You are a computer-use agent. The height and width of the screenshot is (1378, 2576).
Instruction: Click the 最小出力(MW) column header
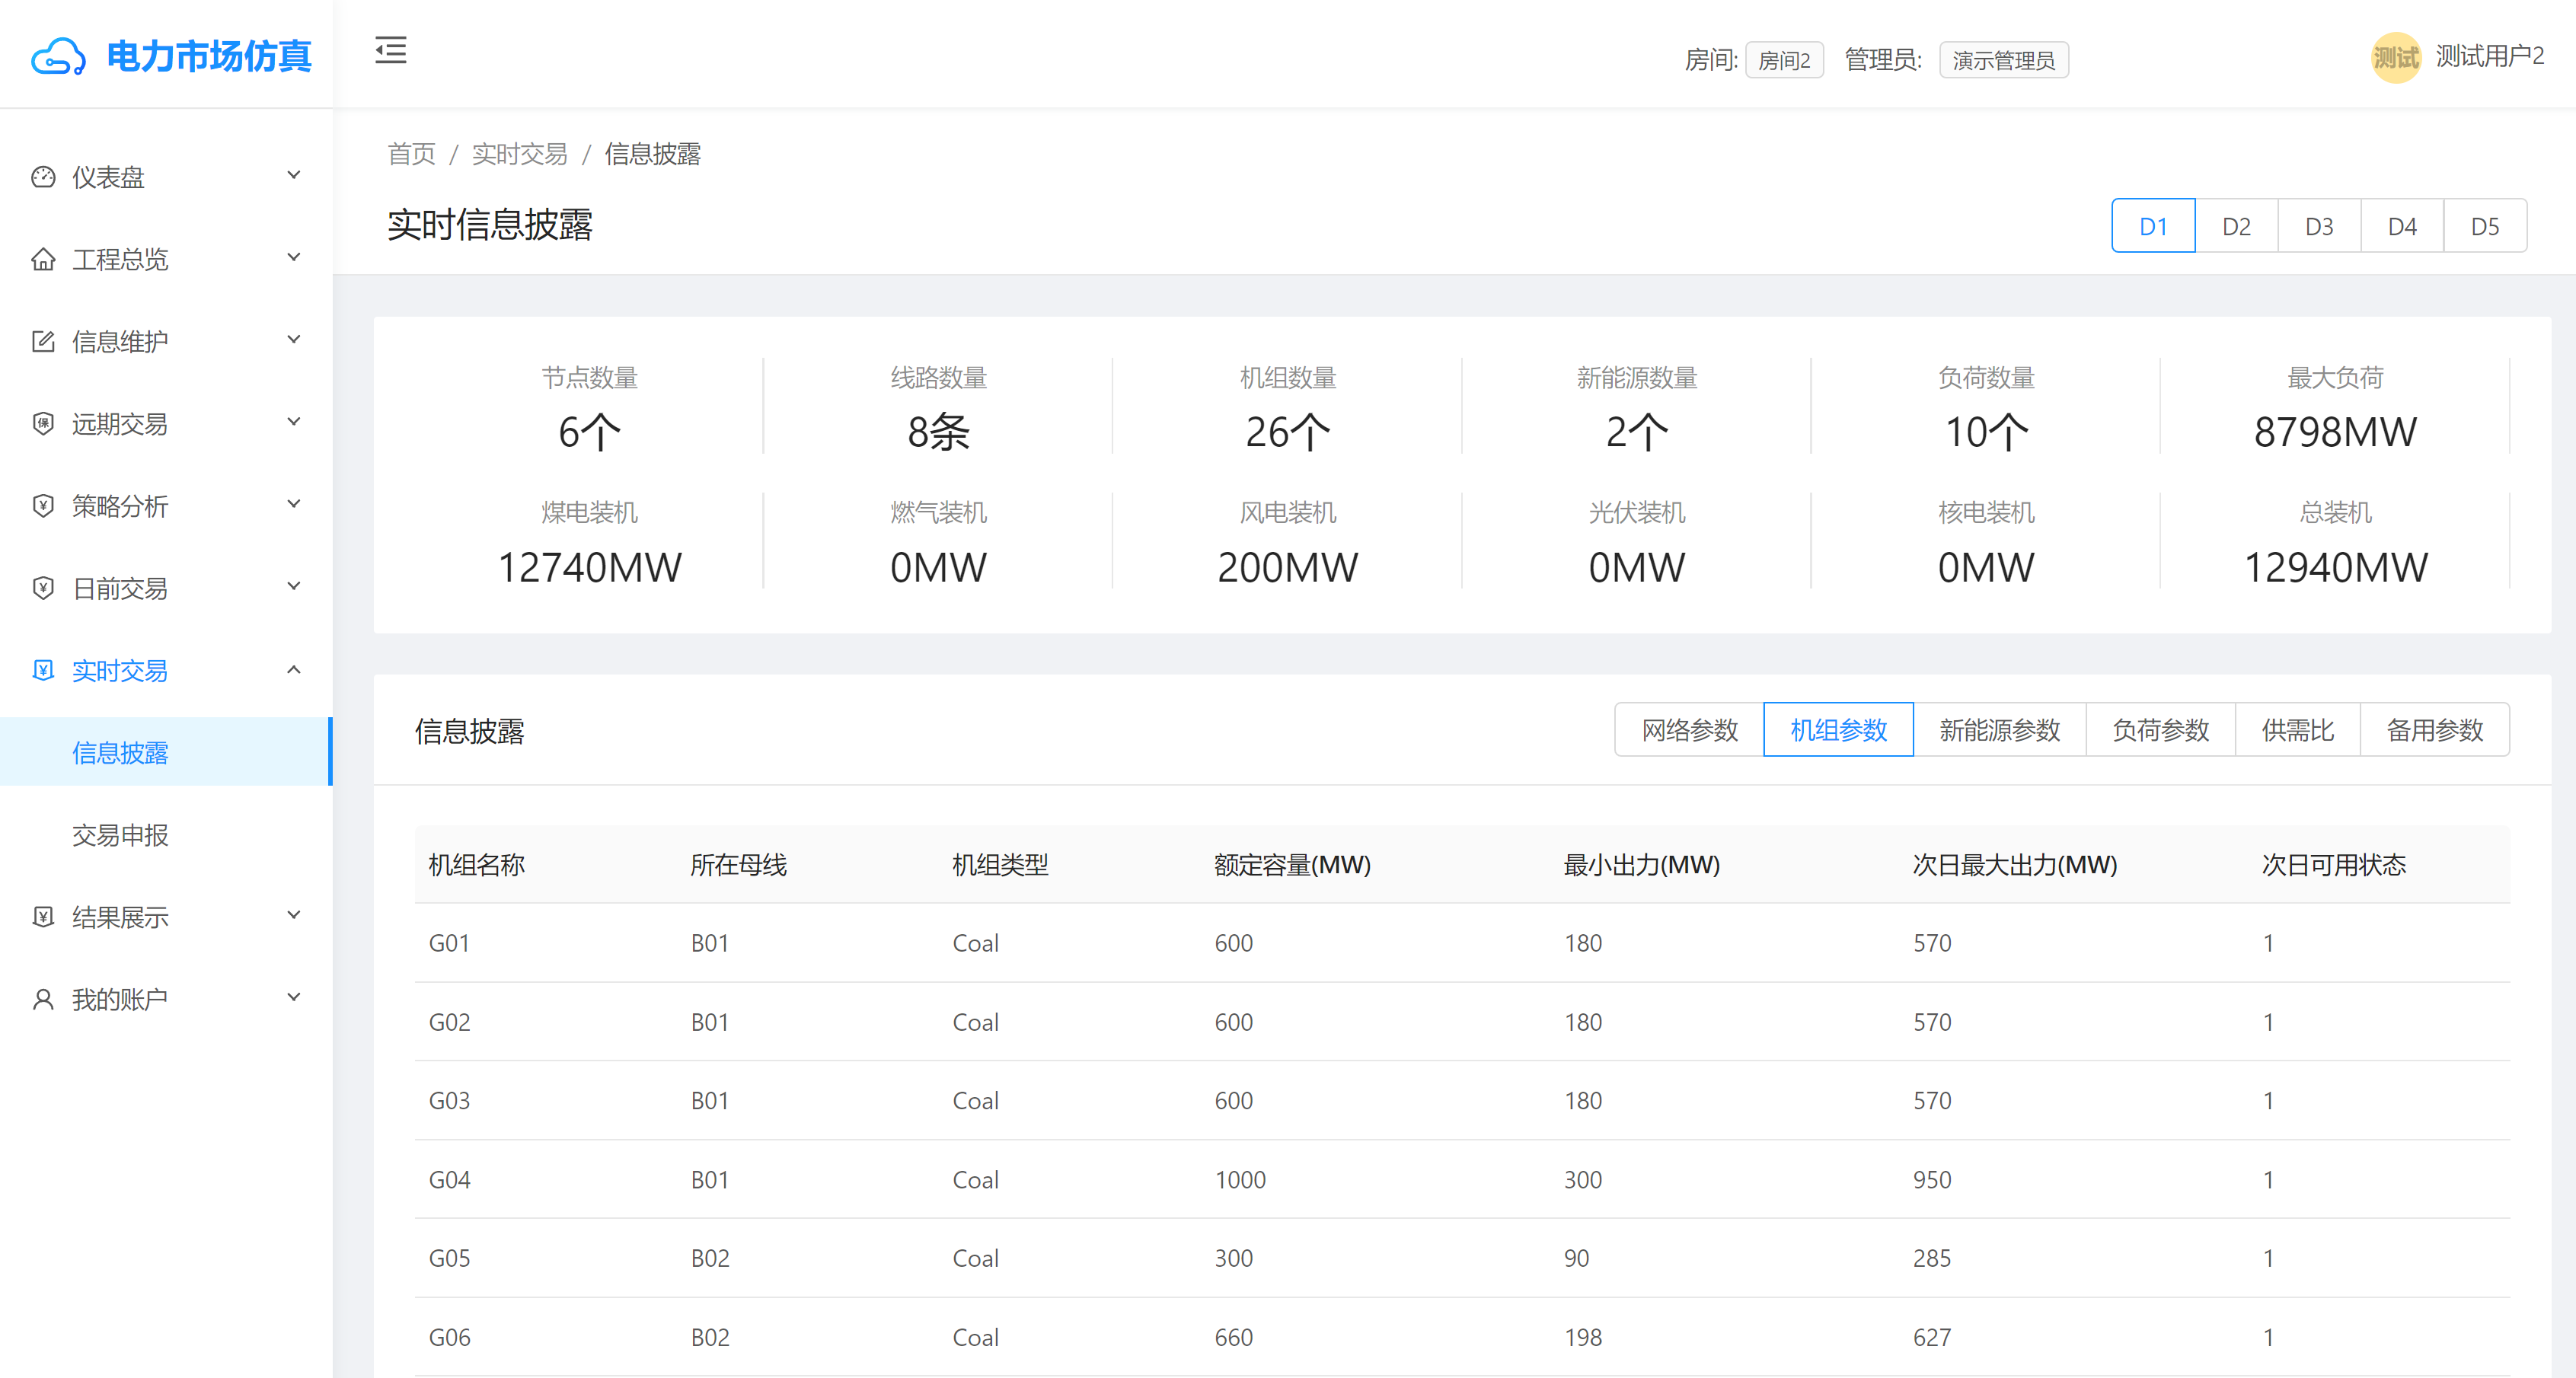coord(1641,864)
